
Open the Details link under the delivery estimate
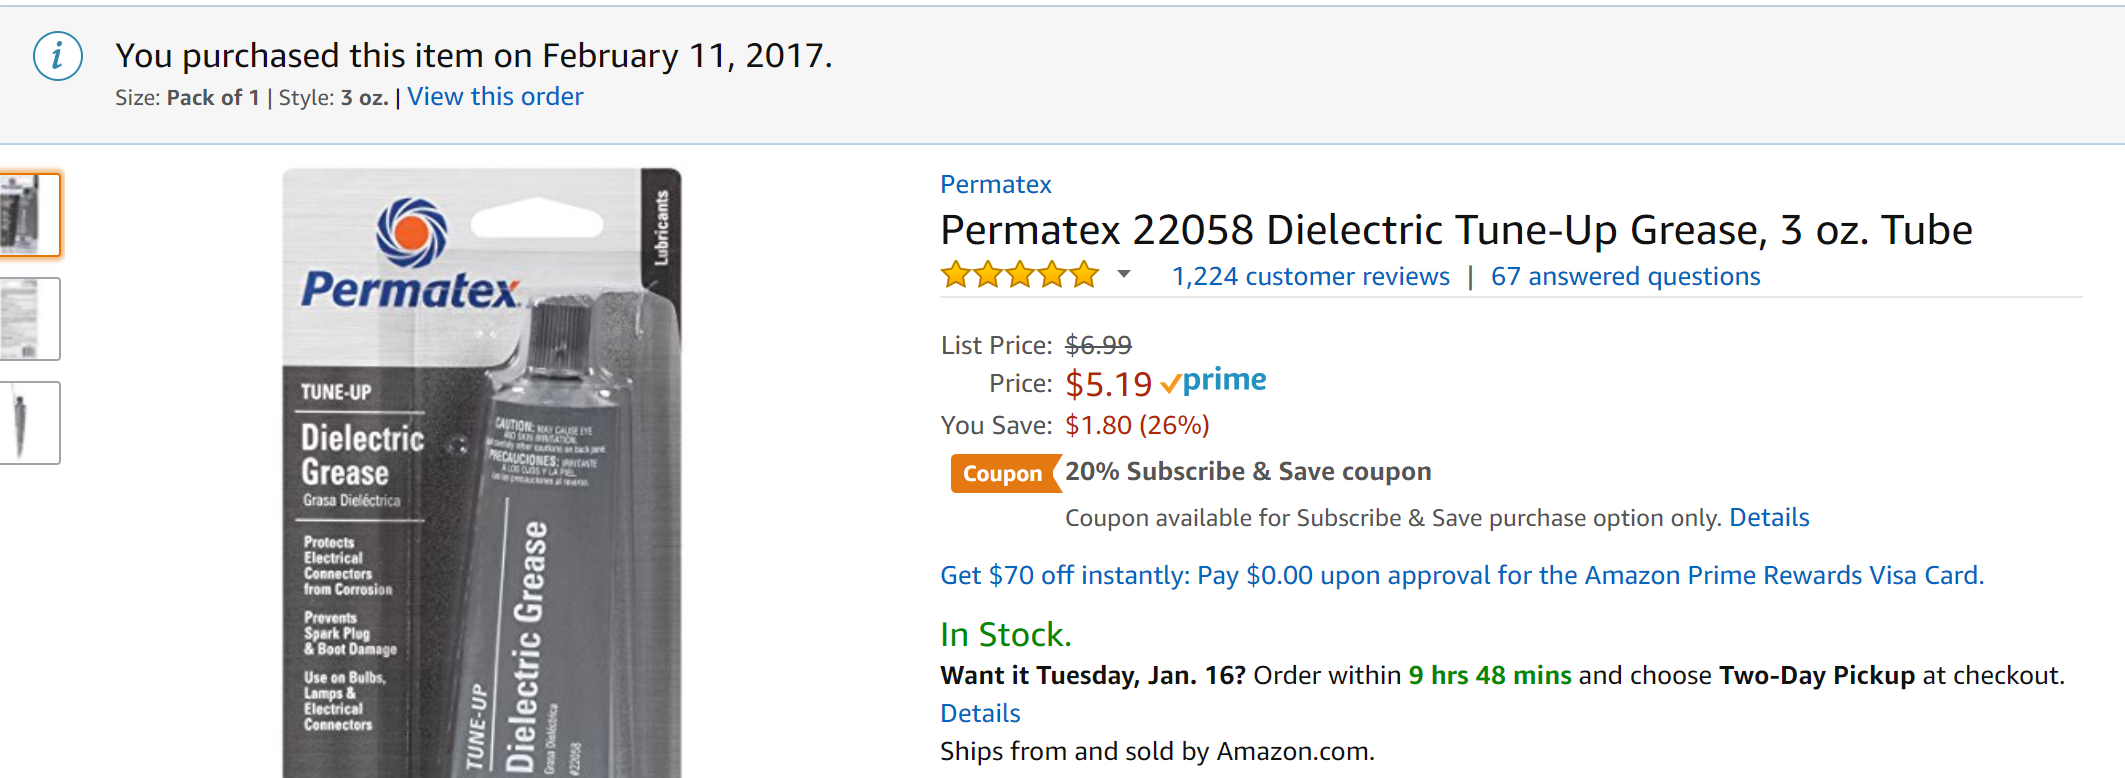click(x=980, y=713)
